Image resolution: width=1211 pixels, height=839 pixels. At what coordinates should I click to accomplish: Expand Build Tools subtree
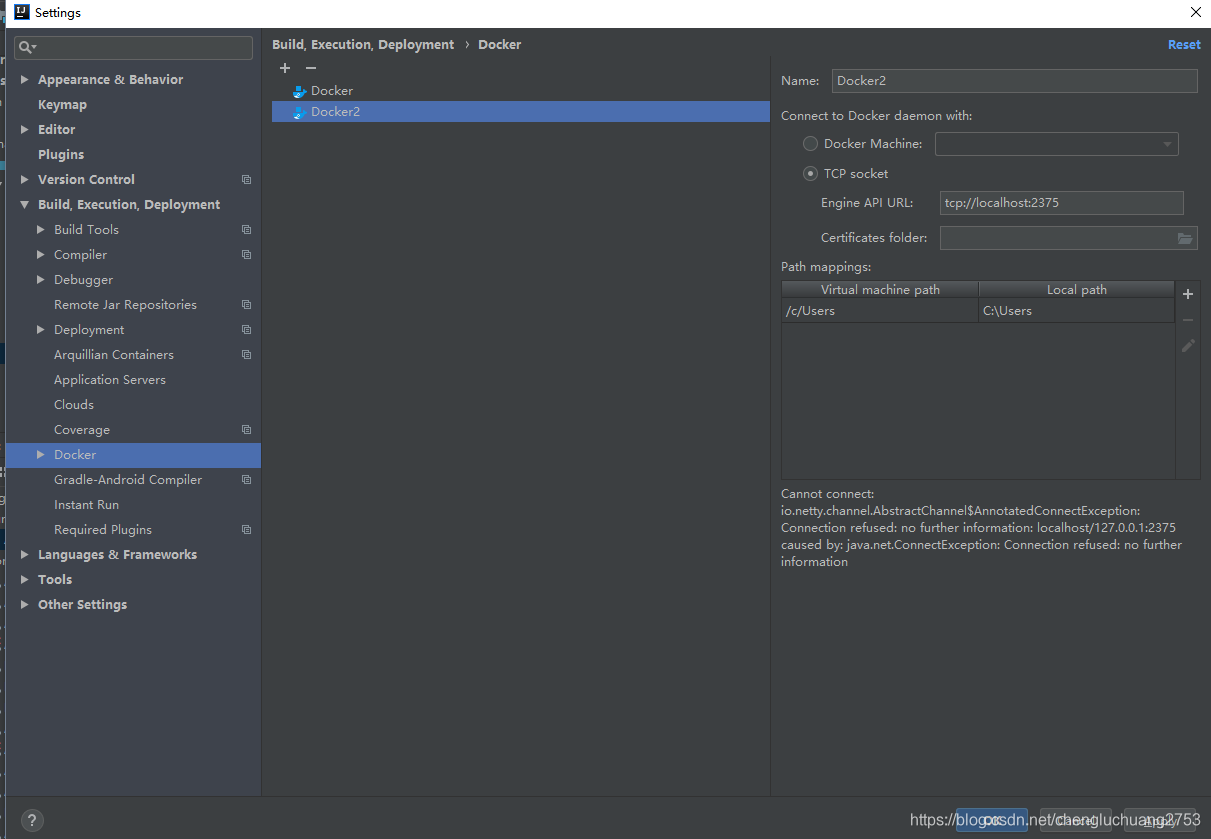[x=41, y=230]
